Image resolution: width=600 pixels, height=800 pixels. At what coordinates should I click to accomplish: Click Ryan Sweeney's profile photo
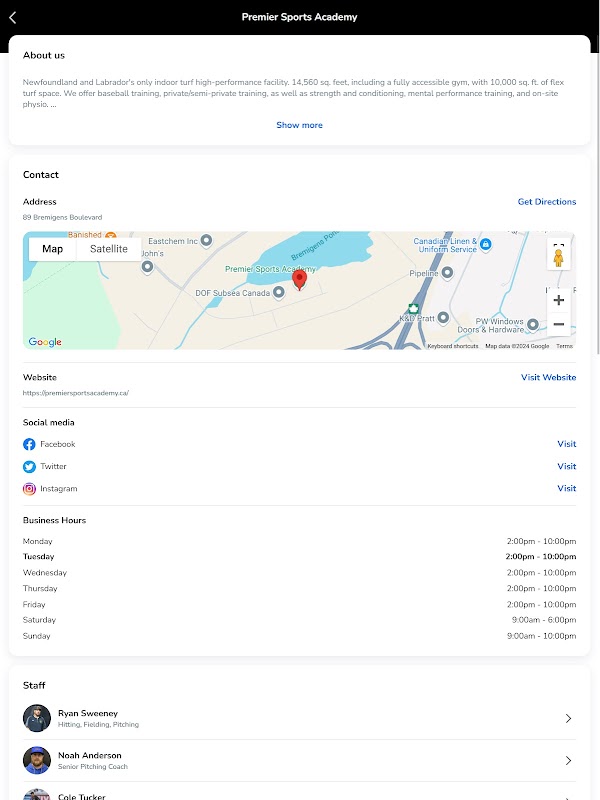tap(37, 718)
